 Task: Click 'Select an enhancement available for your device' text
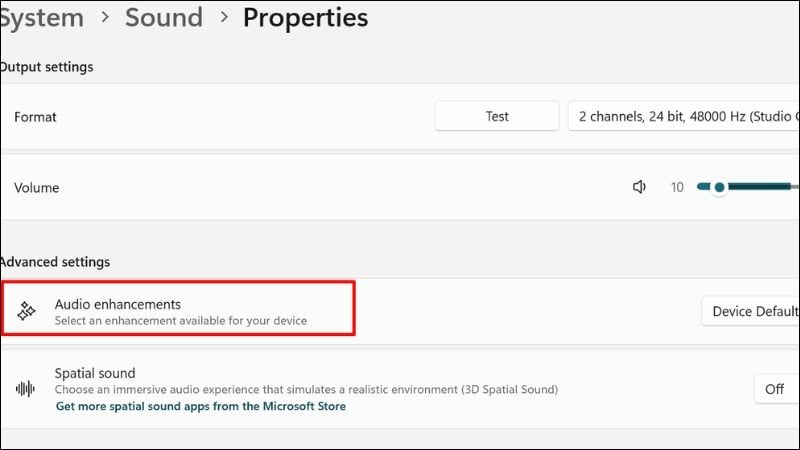pos(181,320)
